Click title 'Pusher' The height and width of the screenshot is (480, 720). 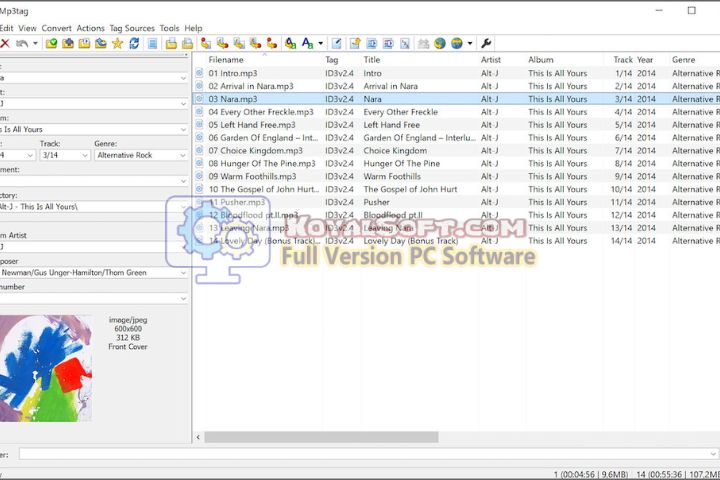point(376,202)
